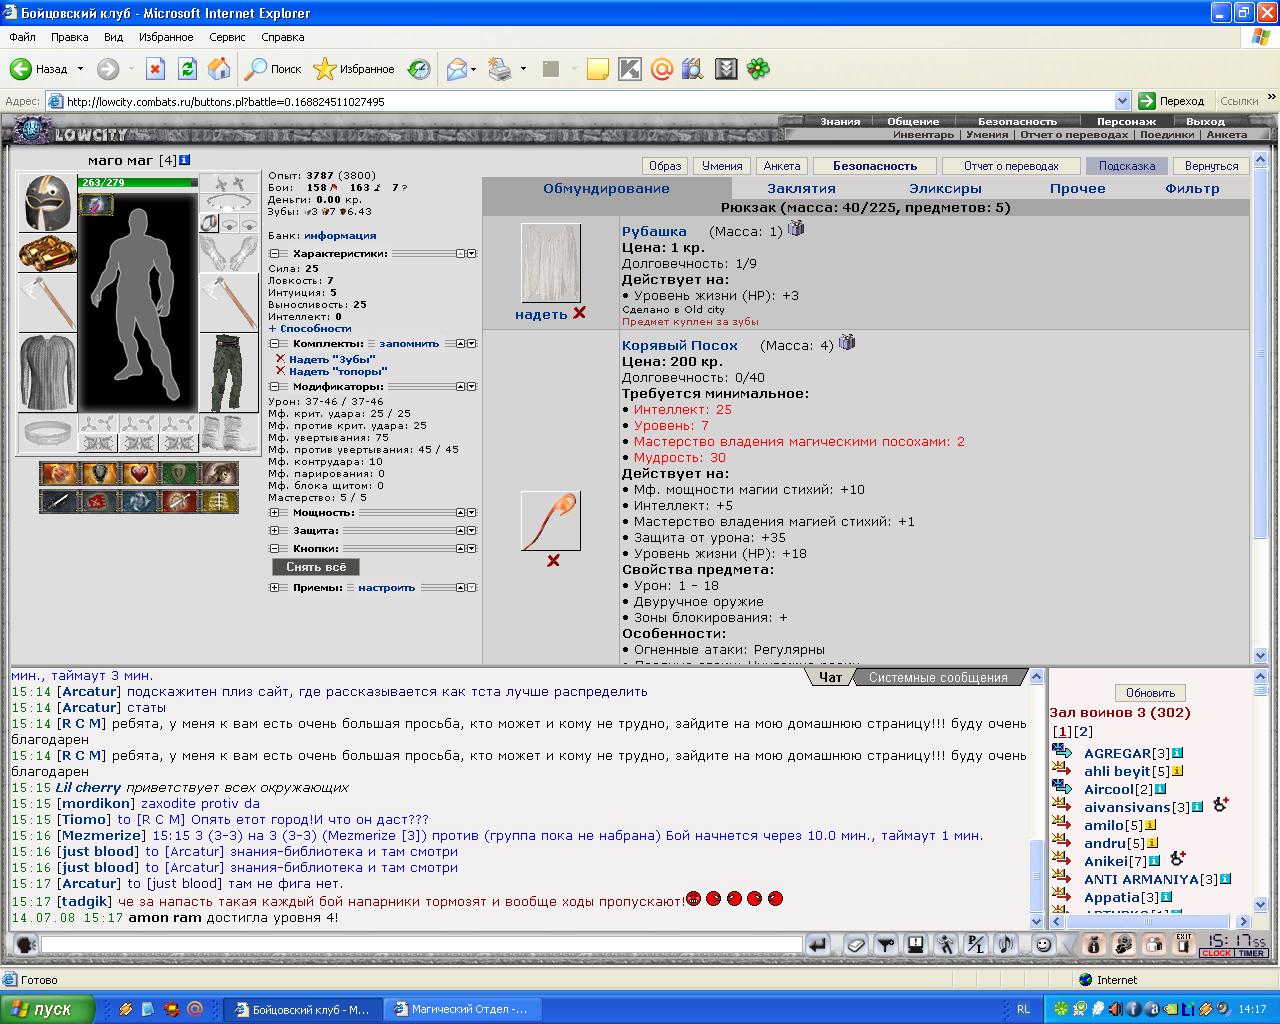Click the red X under Корявый Посох

pos(553,561)
